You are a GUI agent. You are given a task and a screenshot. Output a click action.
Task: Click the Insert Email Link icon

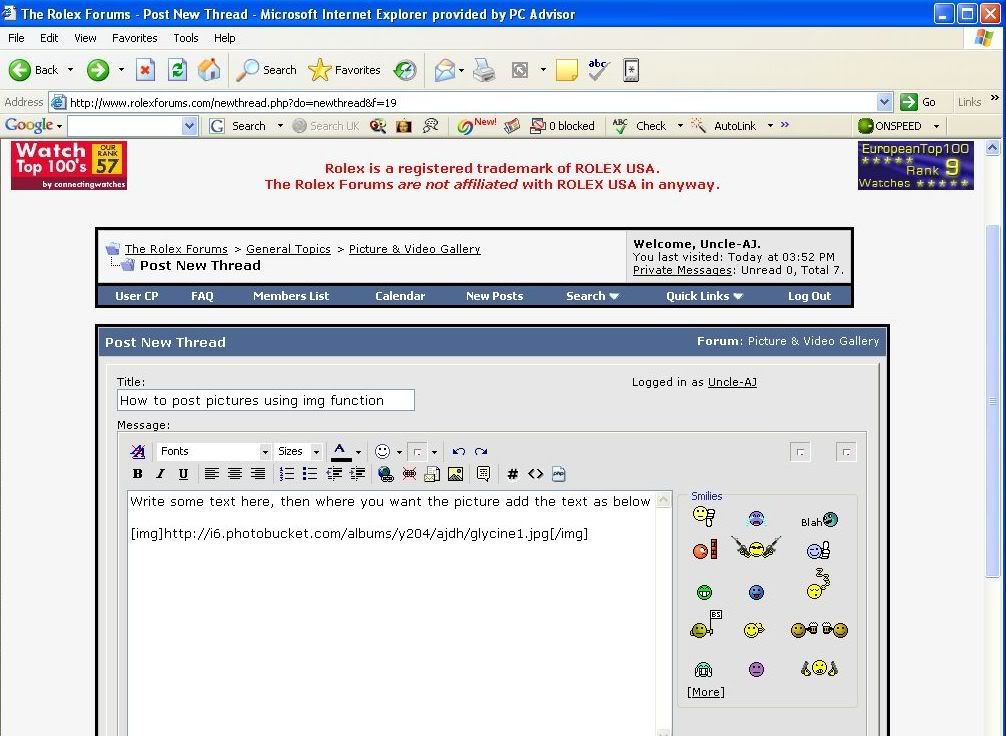point(432,474)
